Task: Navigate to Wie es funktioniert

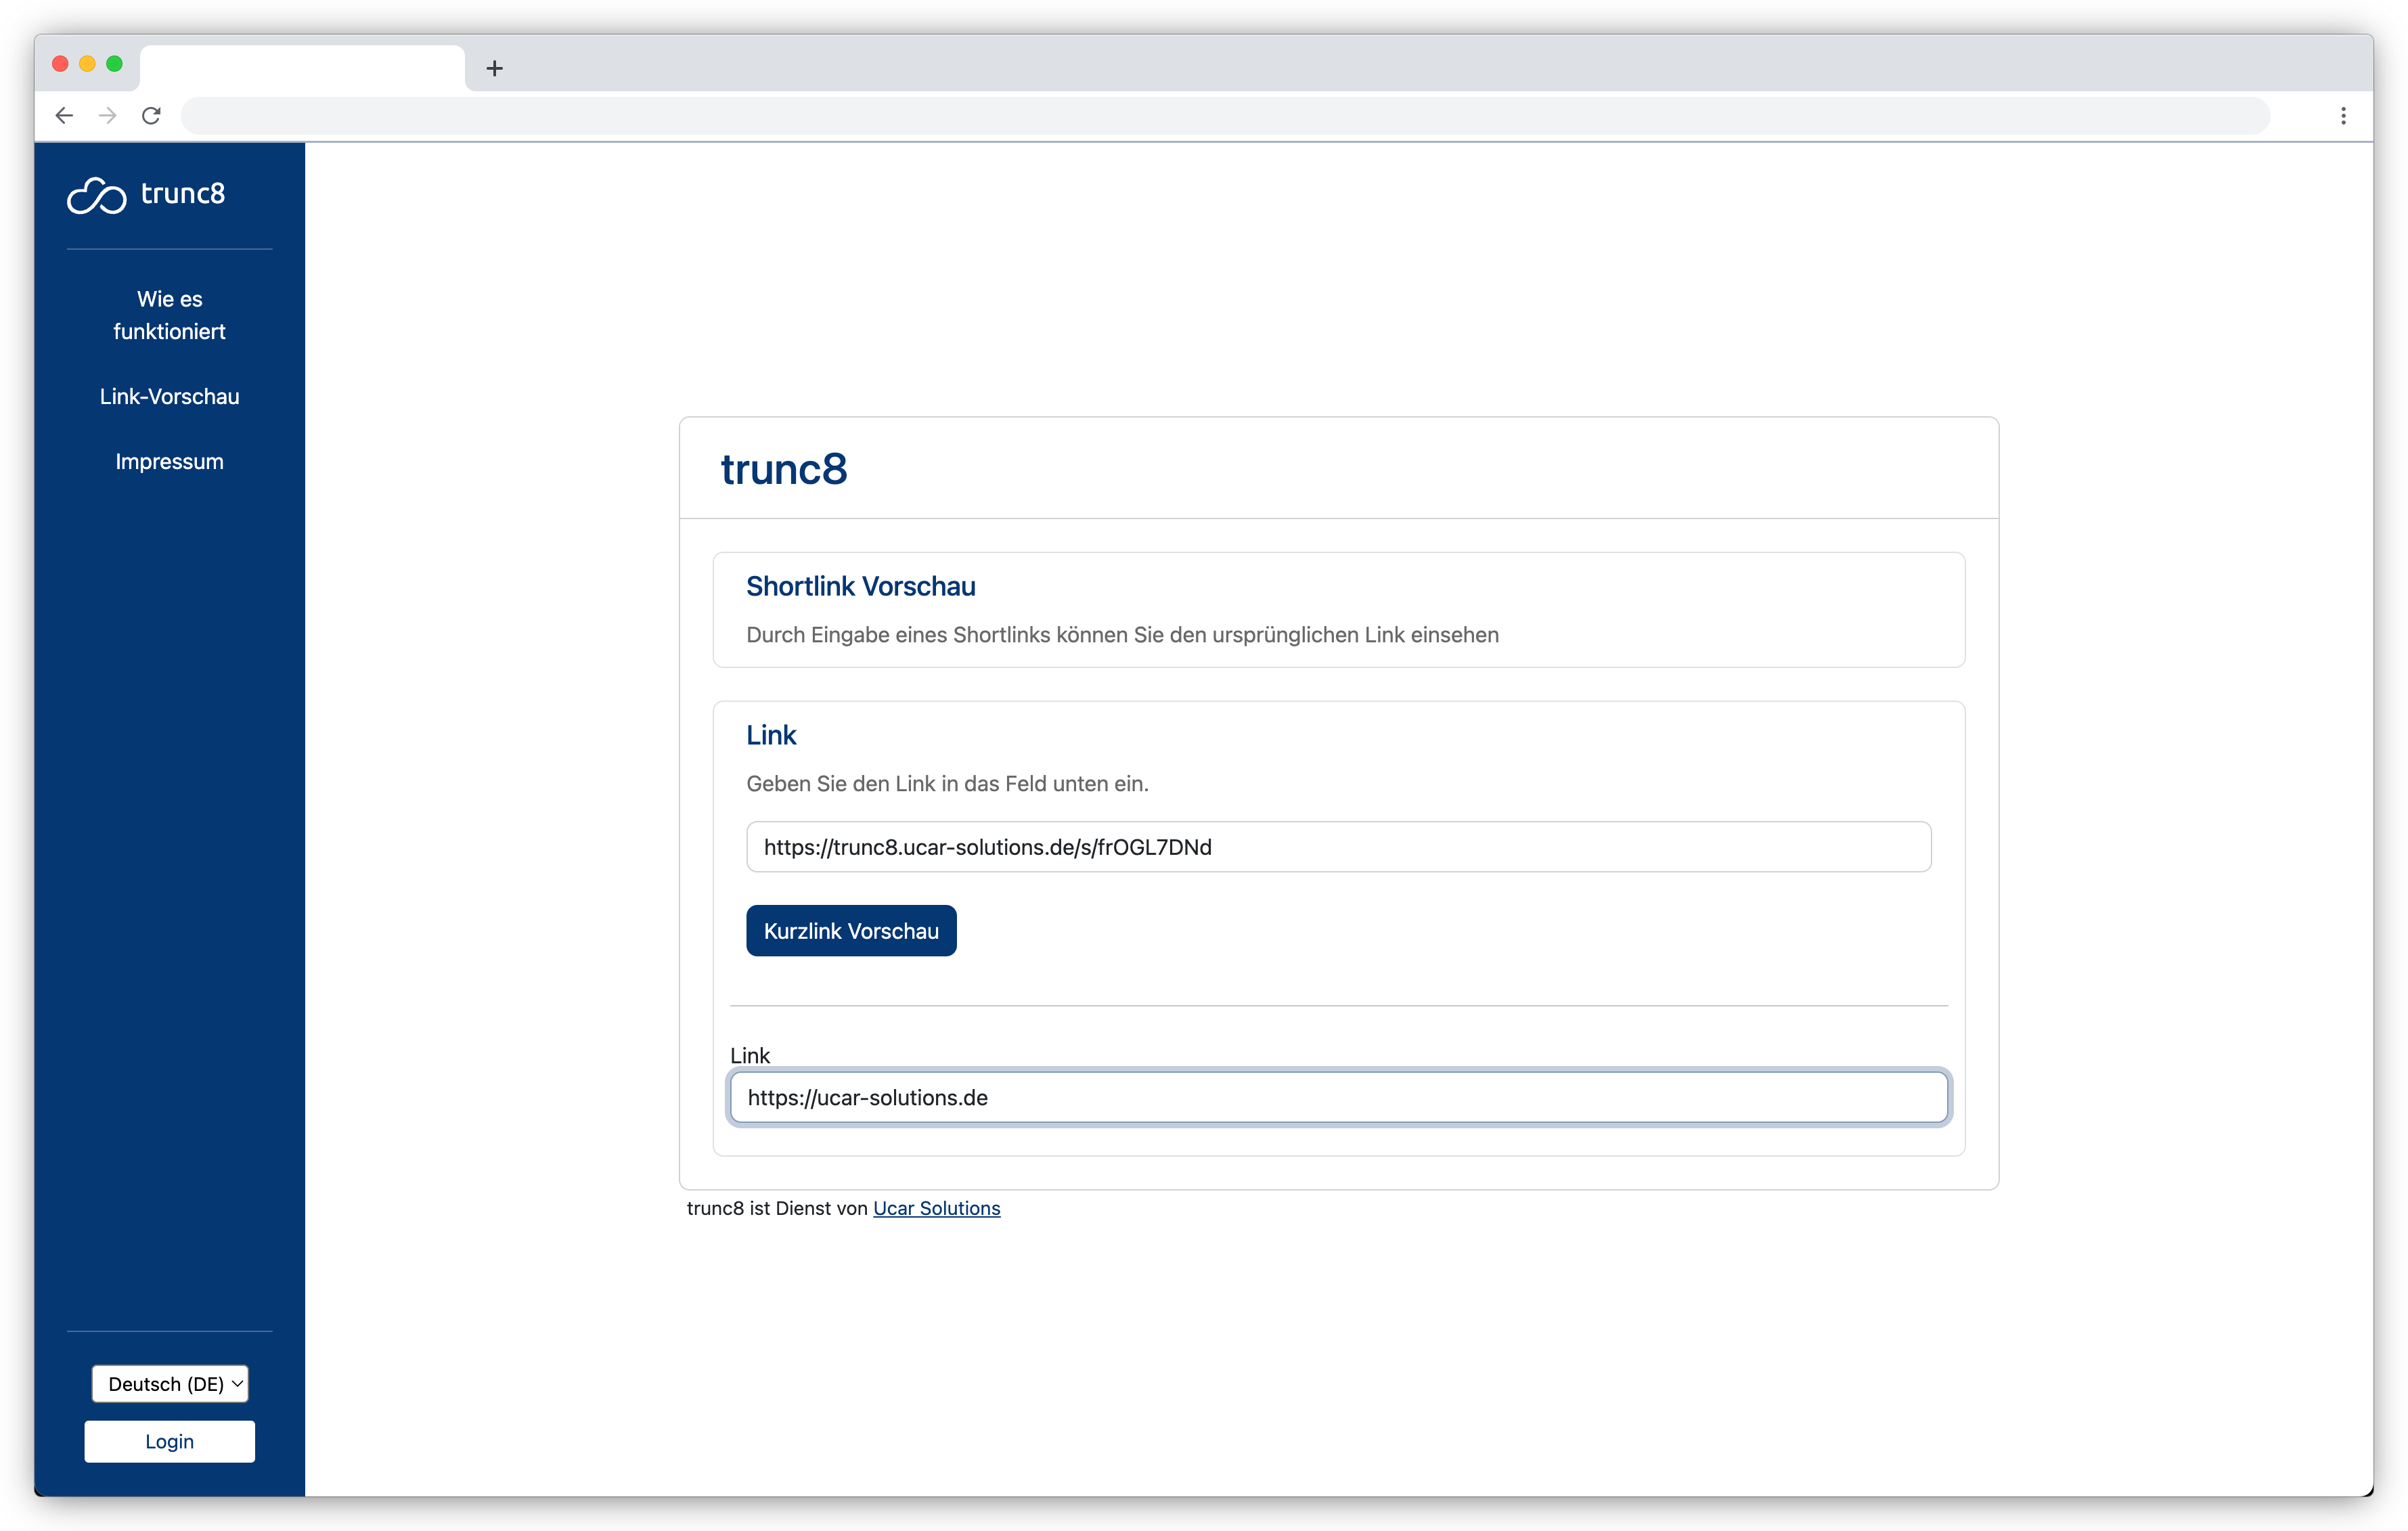Action: pos(169,315)
